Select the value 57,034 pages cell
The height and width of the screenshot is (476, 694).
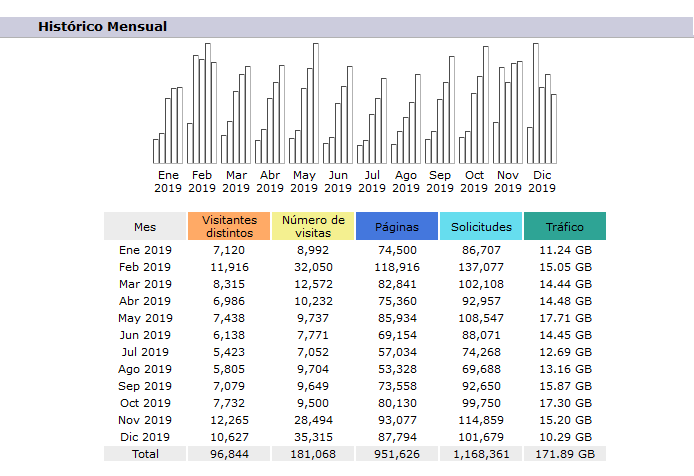397,352
